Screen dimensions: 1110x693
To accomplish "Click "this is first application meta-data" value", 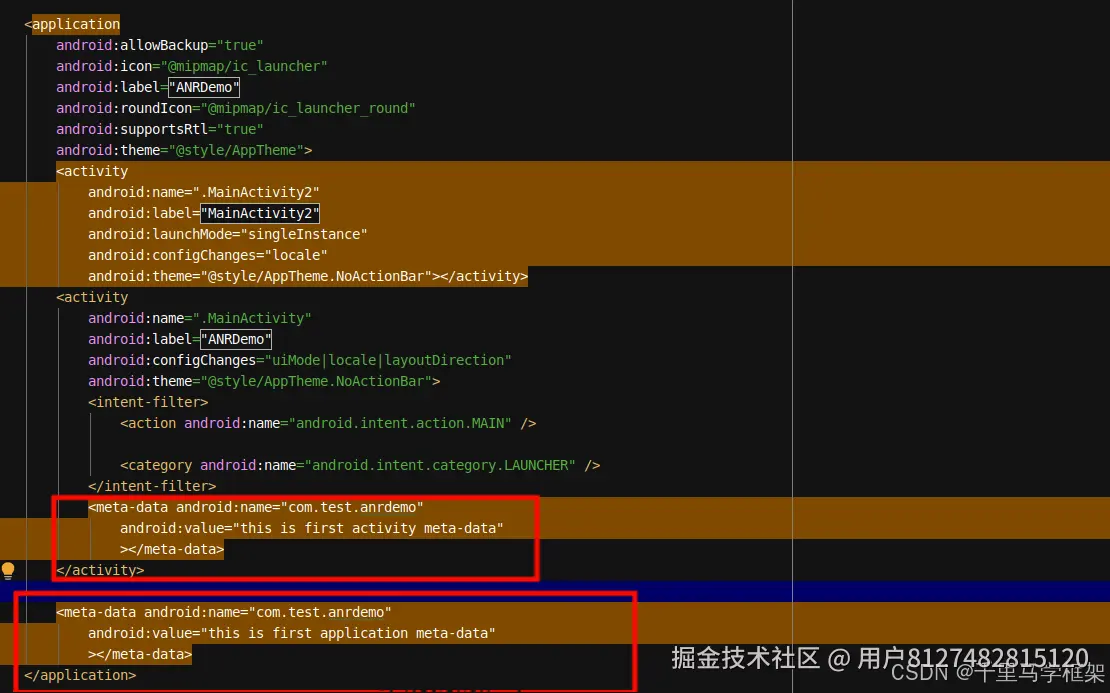I will 348,634.
